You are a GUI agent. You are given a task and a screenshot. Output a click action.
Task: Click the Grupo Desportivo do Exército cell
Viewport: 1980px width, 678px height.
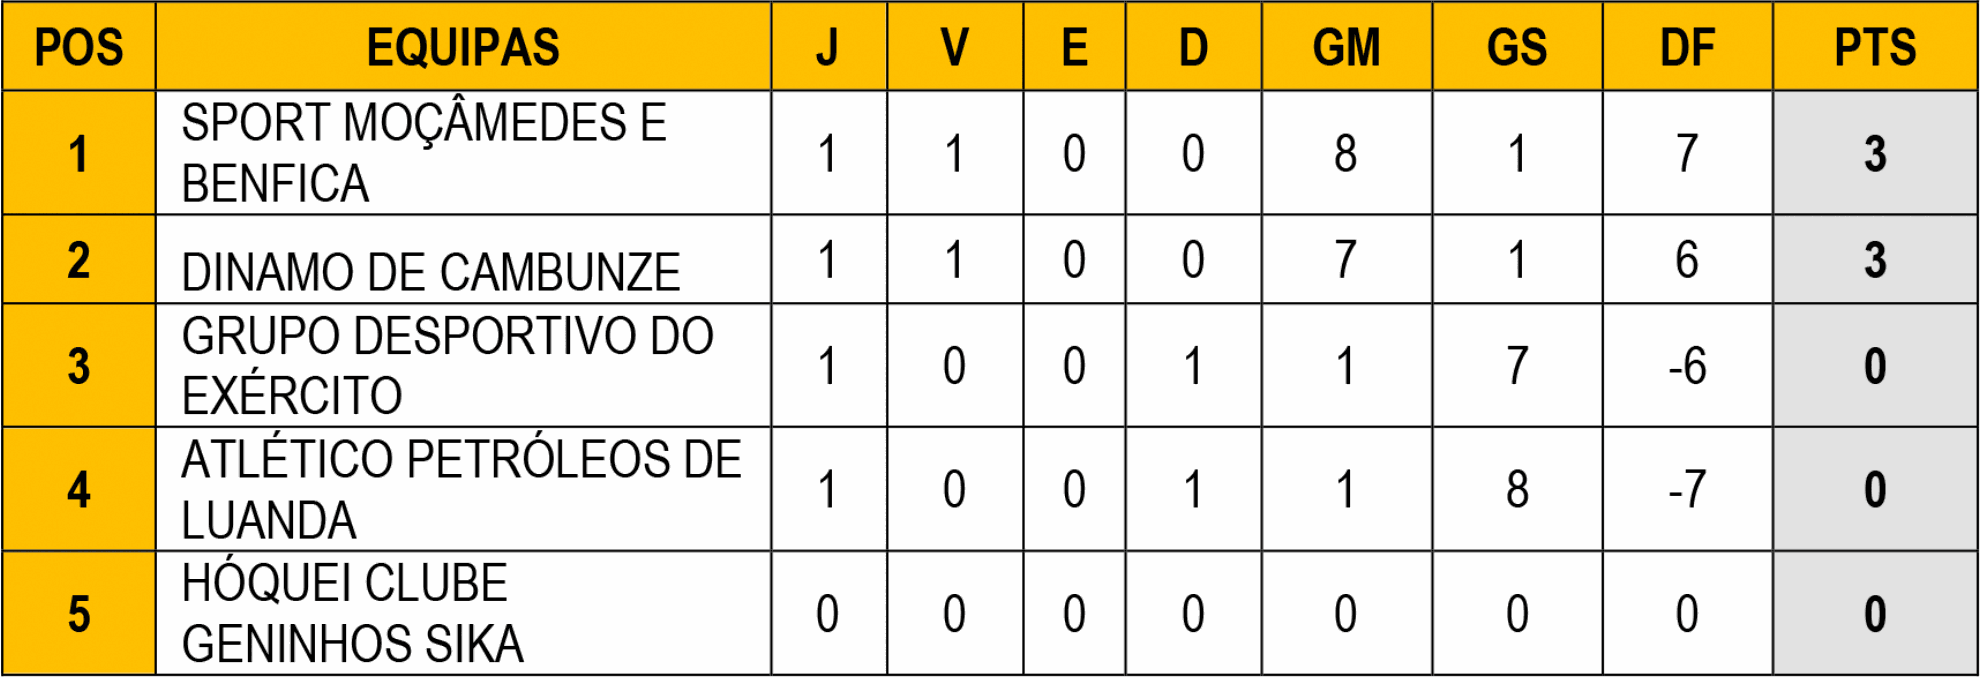point(463,366)
